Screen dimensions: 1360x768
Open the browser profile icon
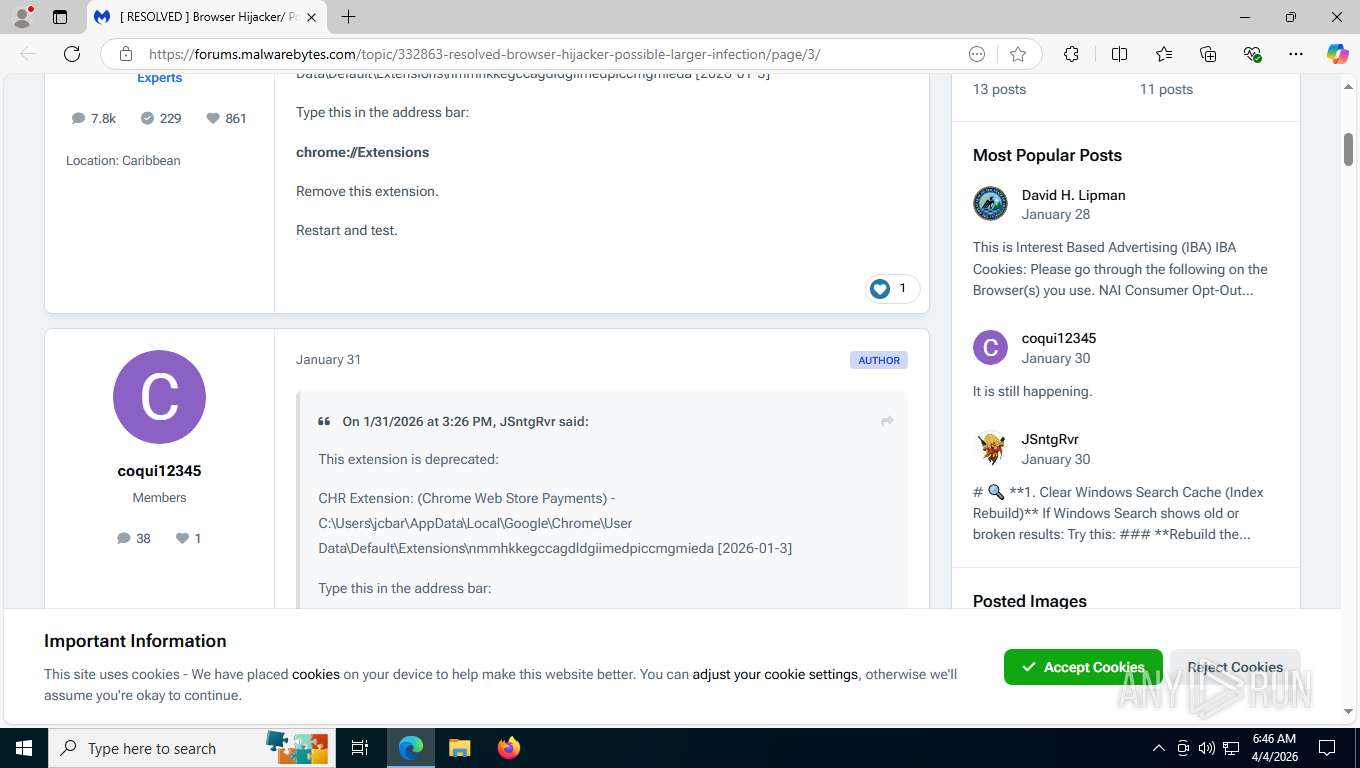click(x=22, y=17)
